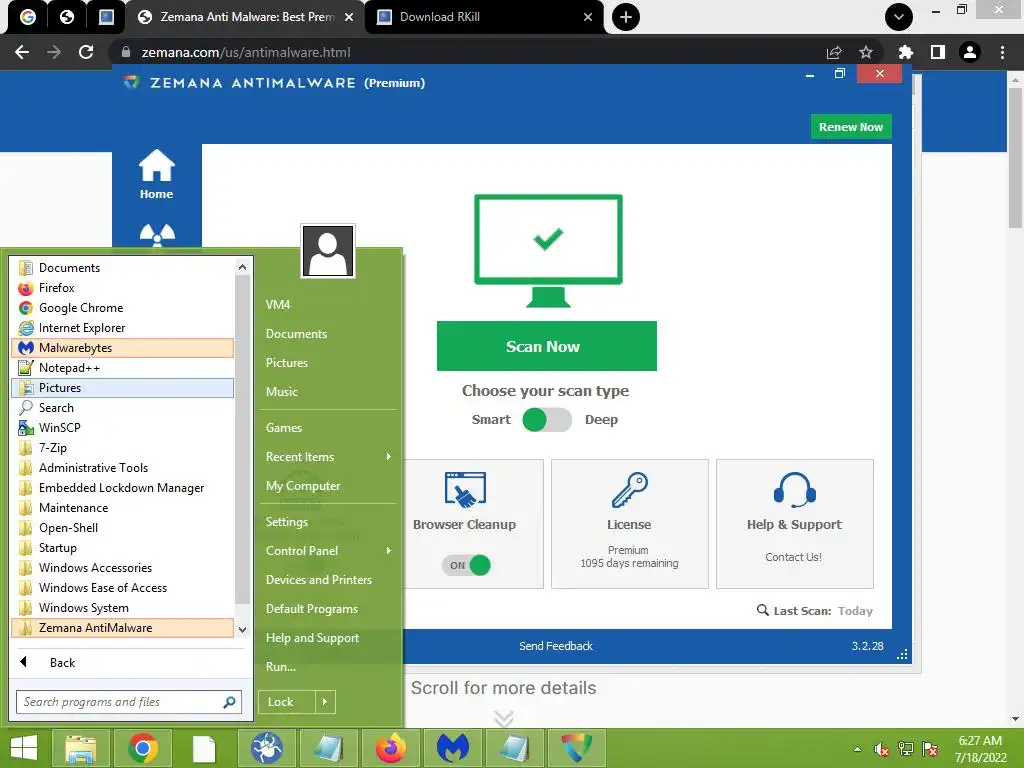The image size is (1024, 768).
Task: Click the Zemana shield taskbar icon
Action: [577, 748]
